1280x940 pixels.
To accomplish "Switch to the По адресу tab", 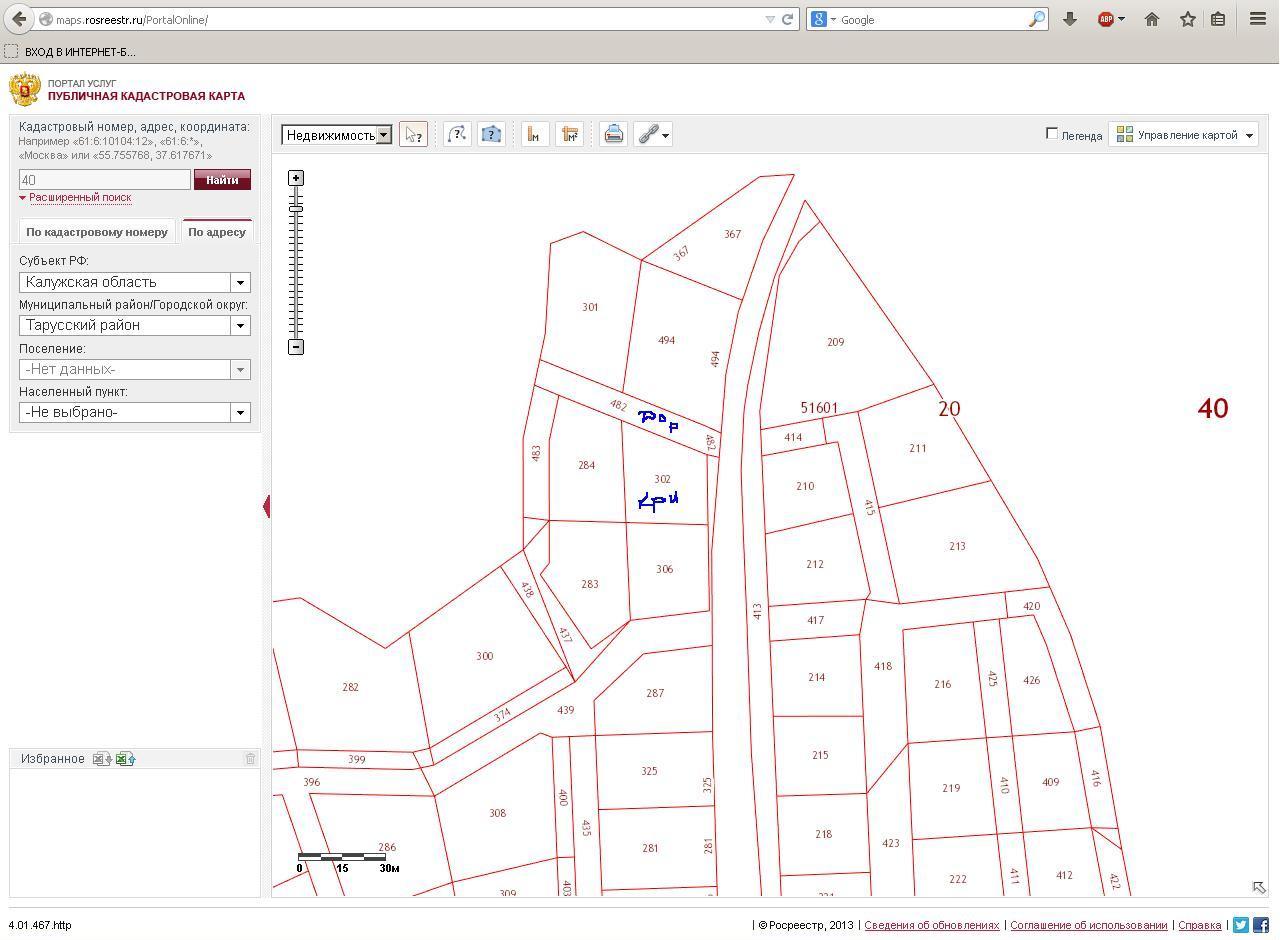I will (x=217, y=232).
